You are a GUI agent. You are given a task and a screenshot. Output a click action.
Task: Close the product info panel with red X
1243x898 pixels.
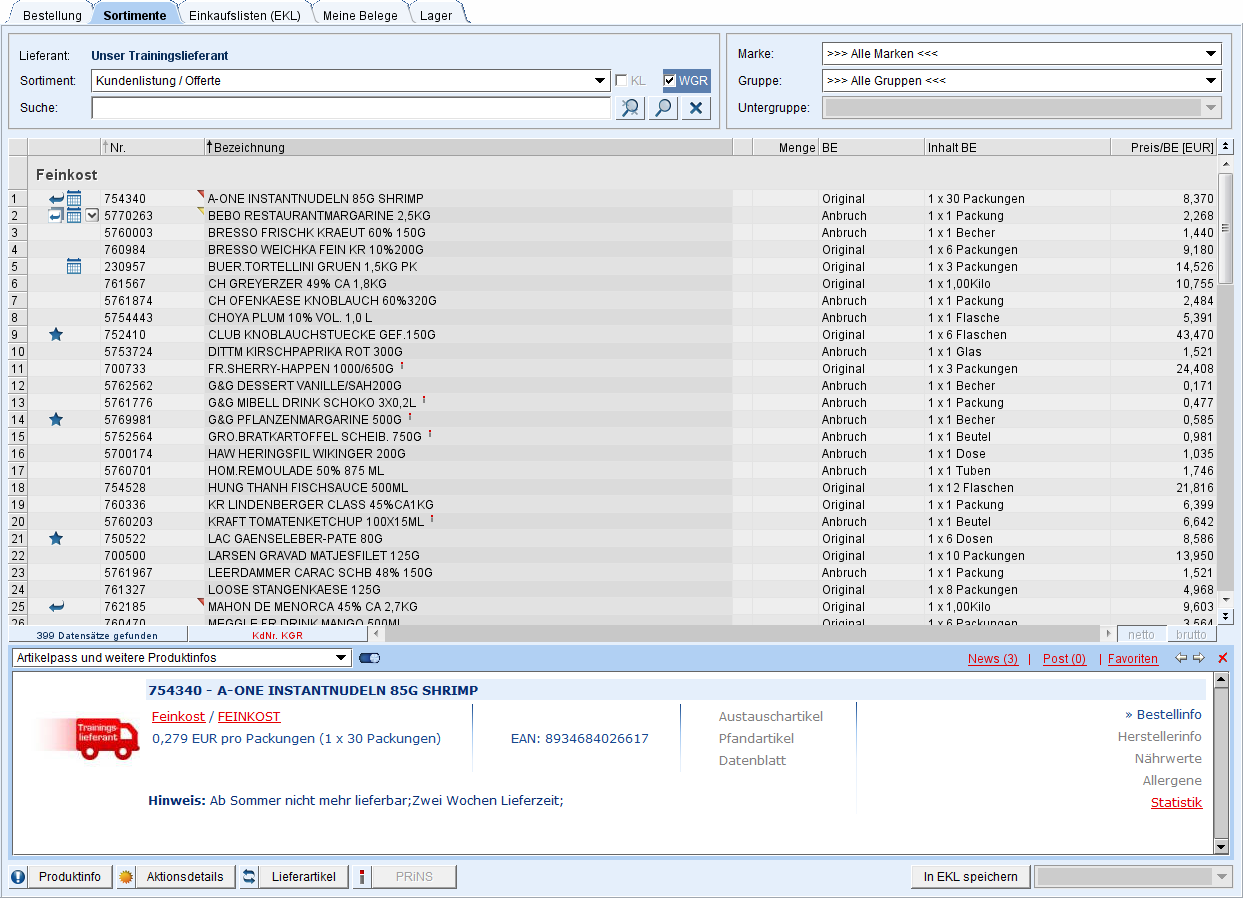click(x=1222, y=658)
